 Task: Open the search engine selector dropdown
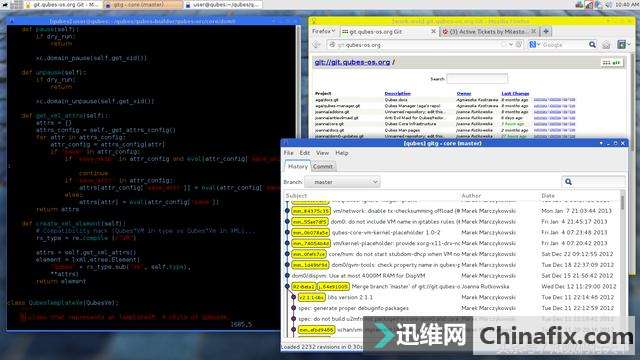tap(535, 44)
